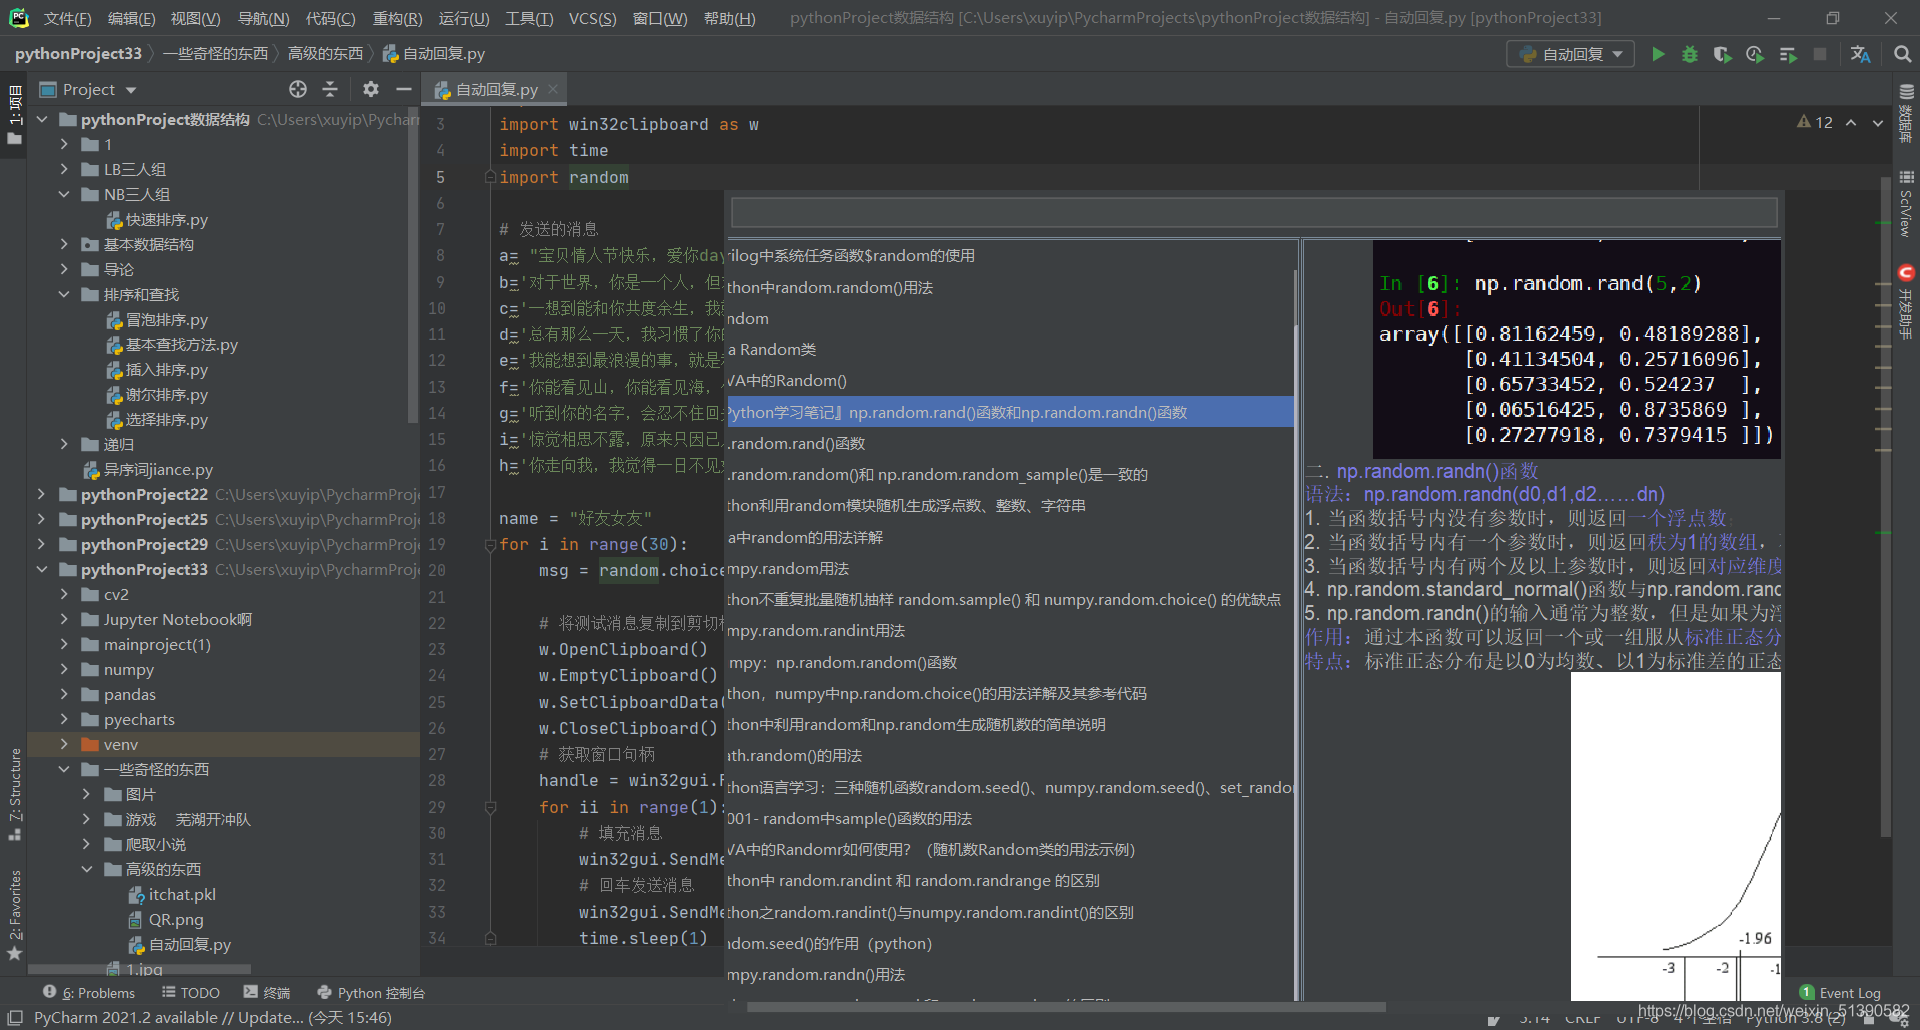Screen dimensions: 1920x1030
Task: Jump to previous highlighted error arrow
Action: point(1851,122)
